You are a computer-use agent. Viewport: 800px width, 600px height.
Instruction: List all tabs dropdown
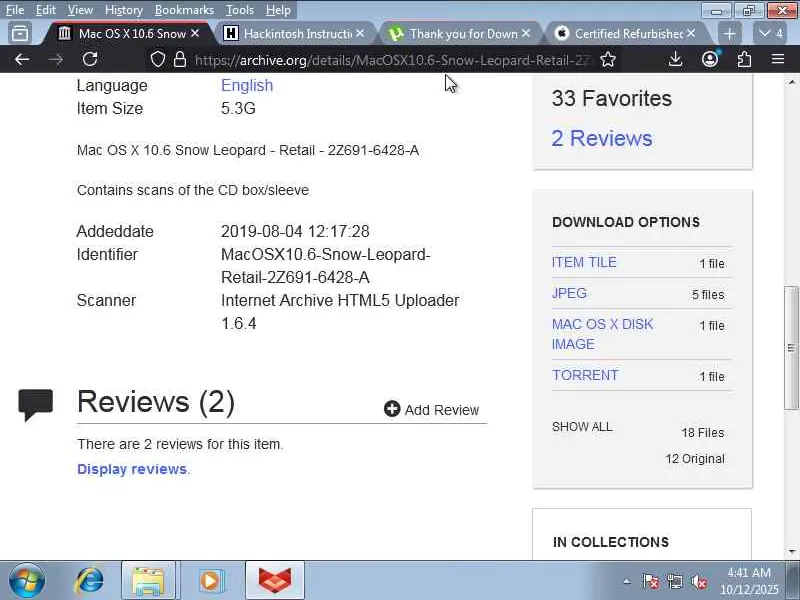pyautogui.click(x=770, y=34)
